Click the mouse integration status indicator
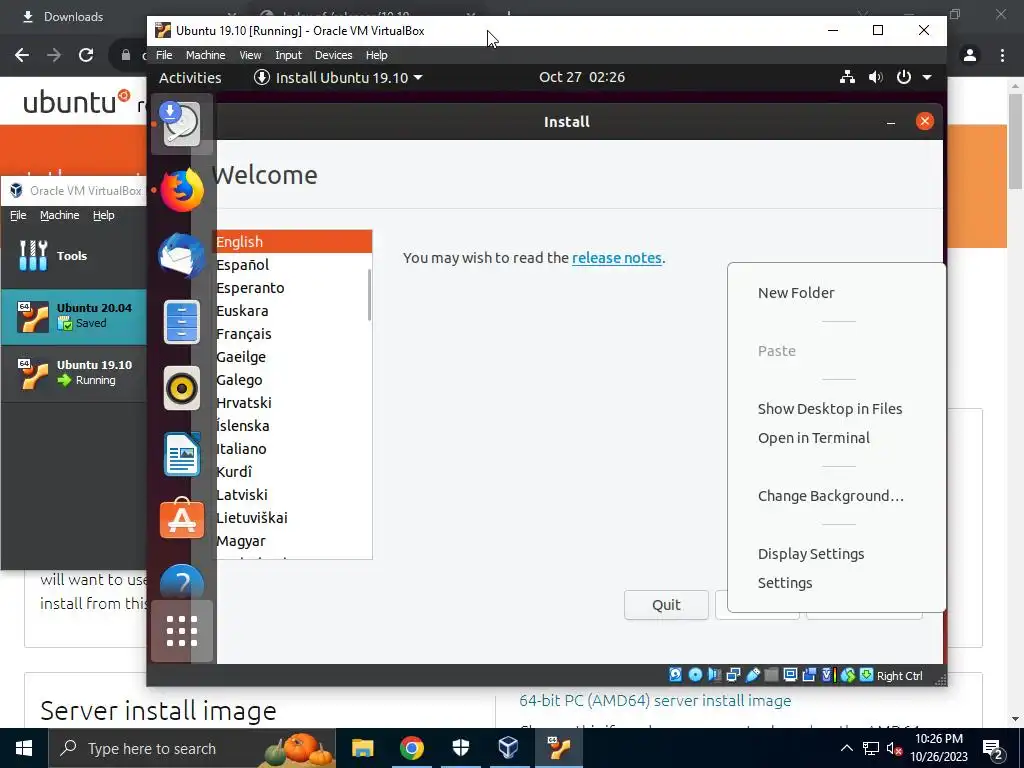The image size is (1024, 768). coord(848,675)
